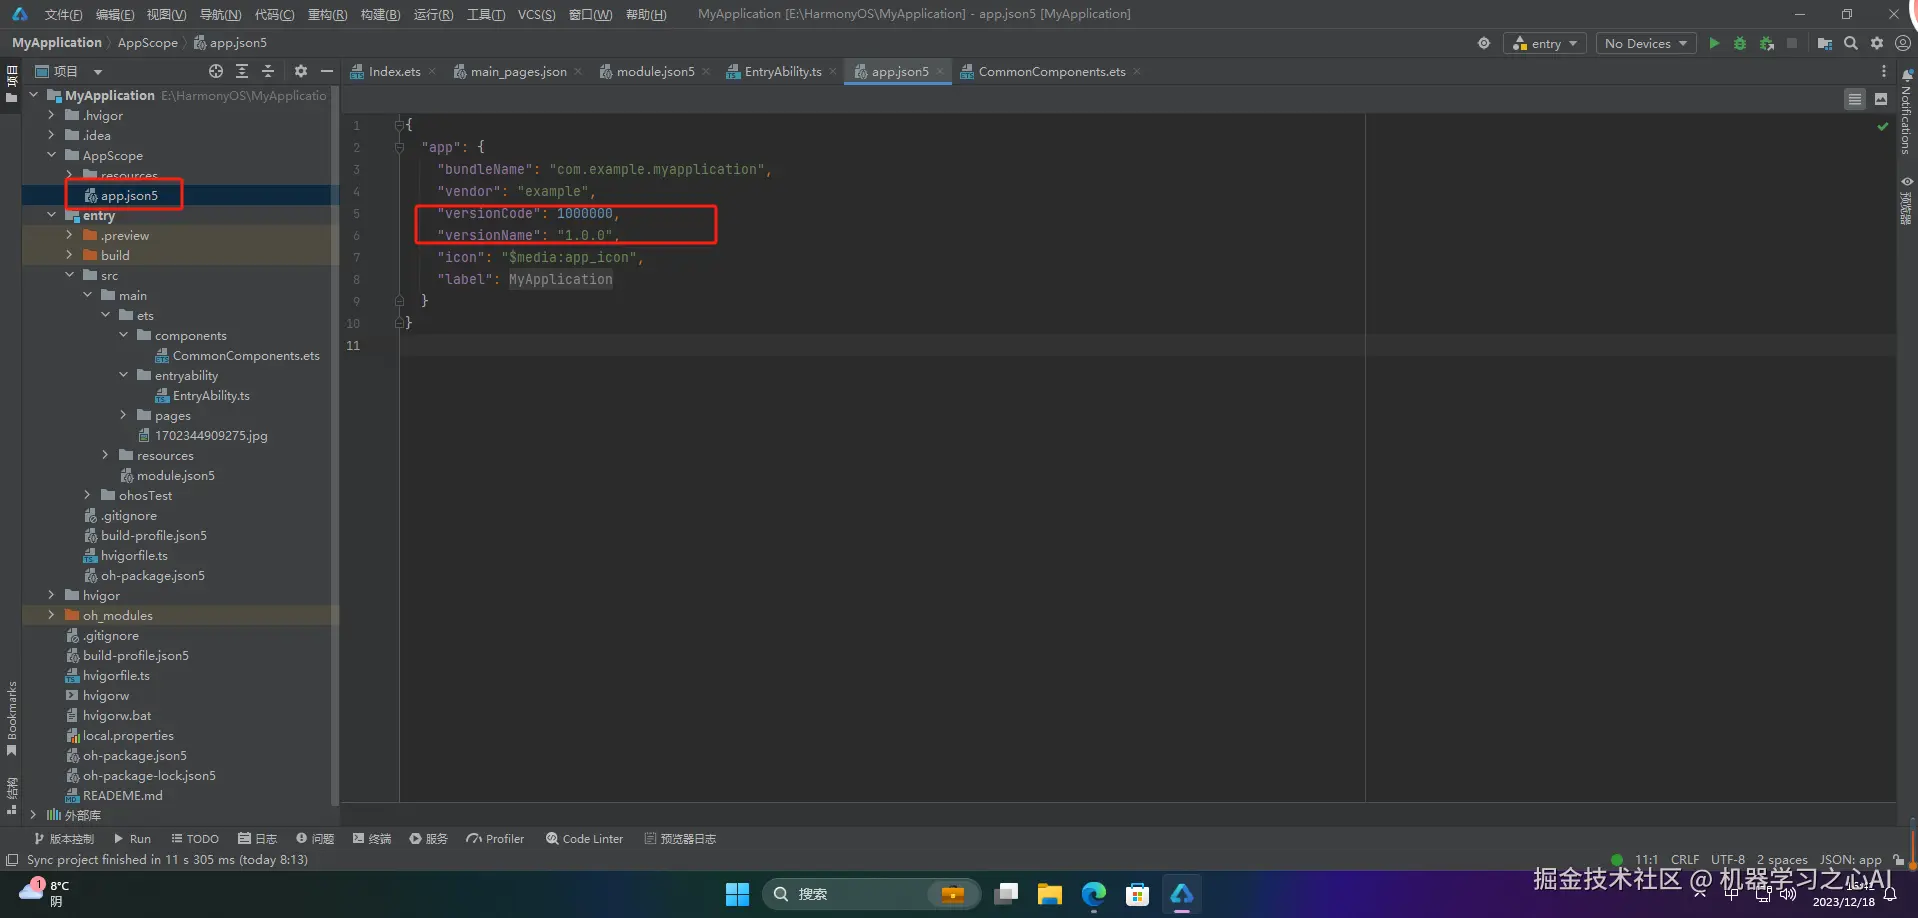The height and width of the screenshot is (918, 1918).
Task: Switch to DevEco Studio on the taskbar
Action: click(x=1182, y=894)
